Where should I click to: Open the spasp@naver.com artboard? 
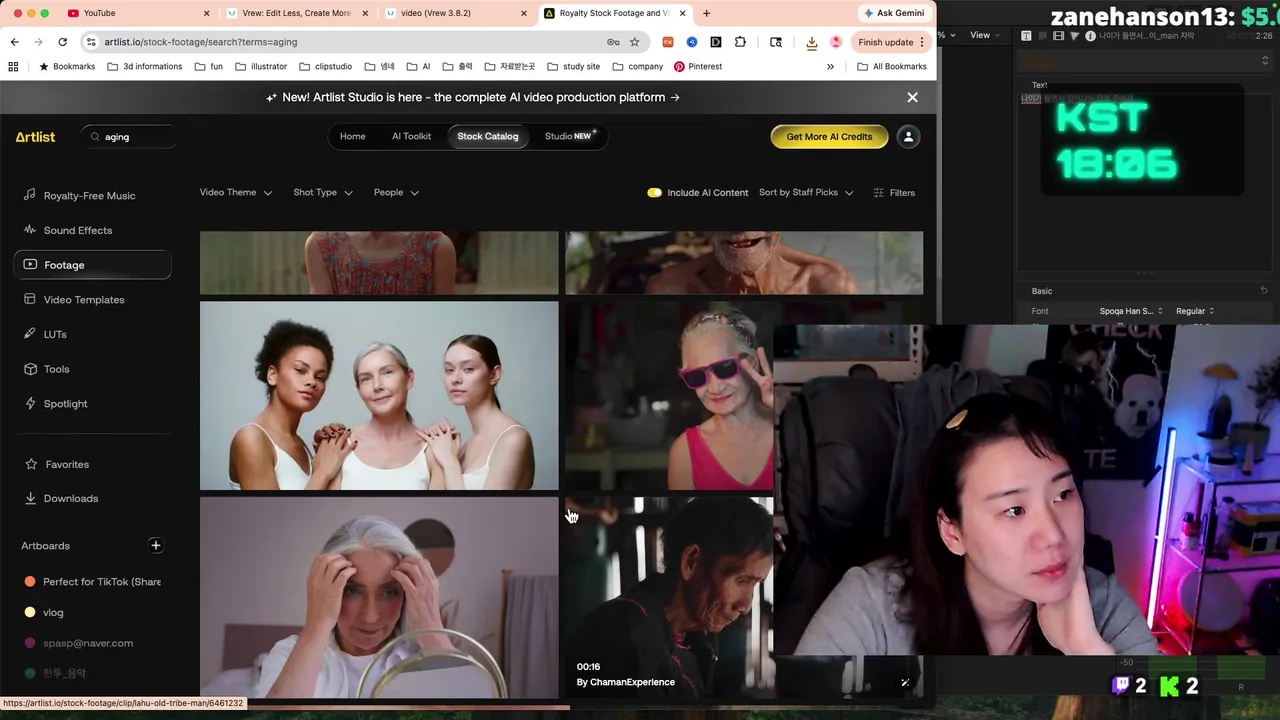79,643
